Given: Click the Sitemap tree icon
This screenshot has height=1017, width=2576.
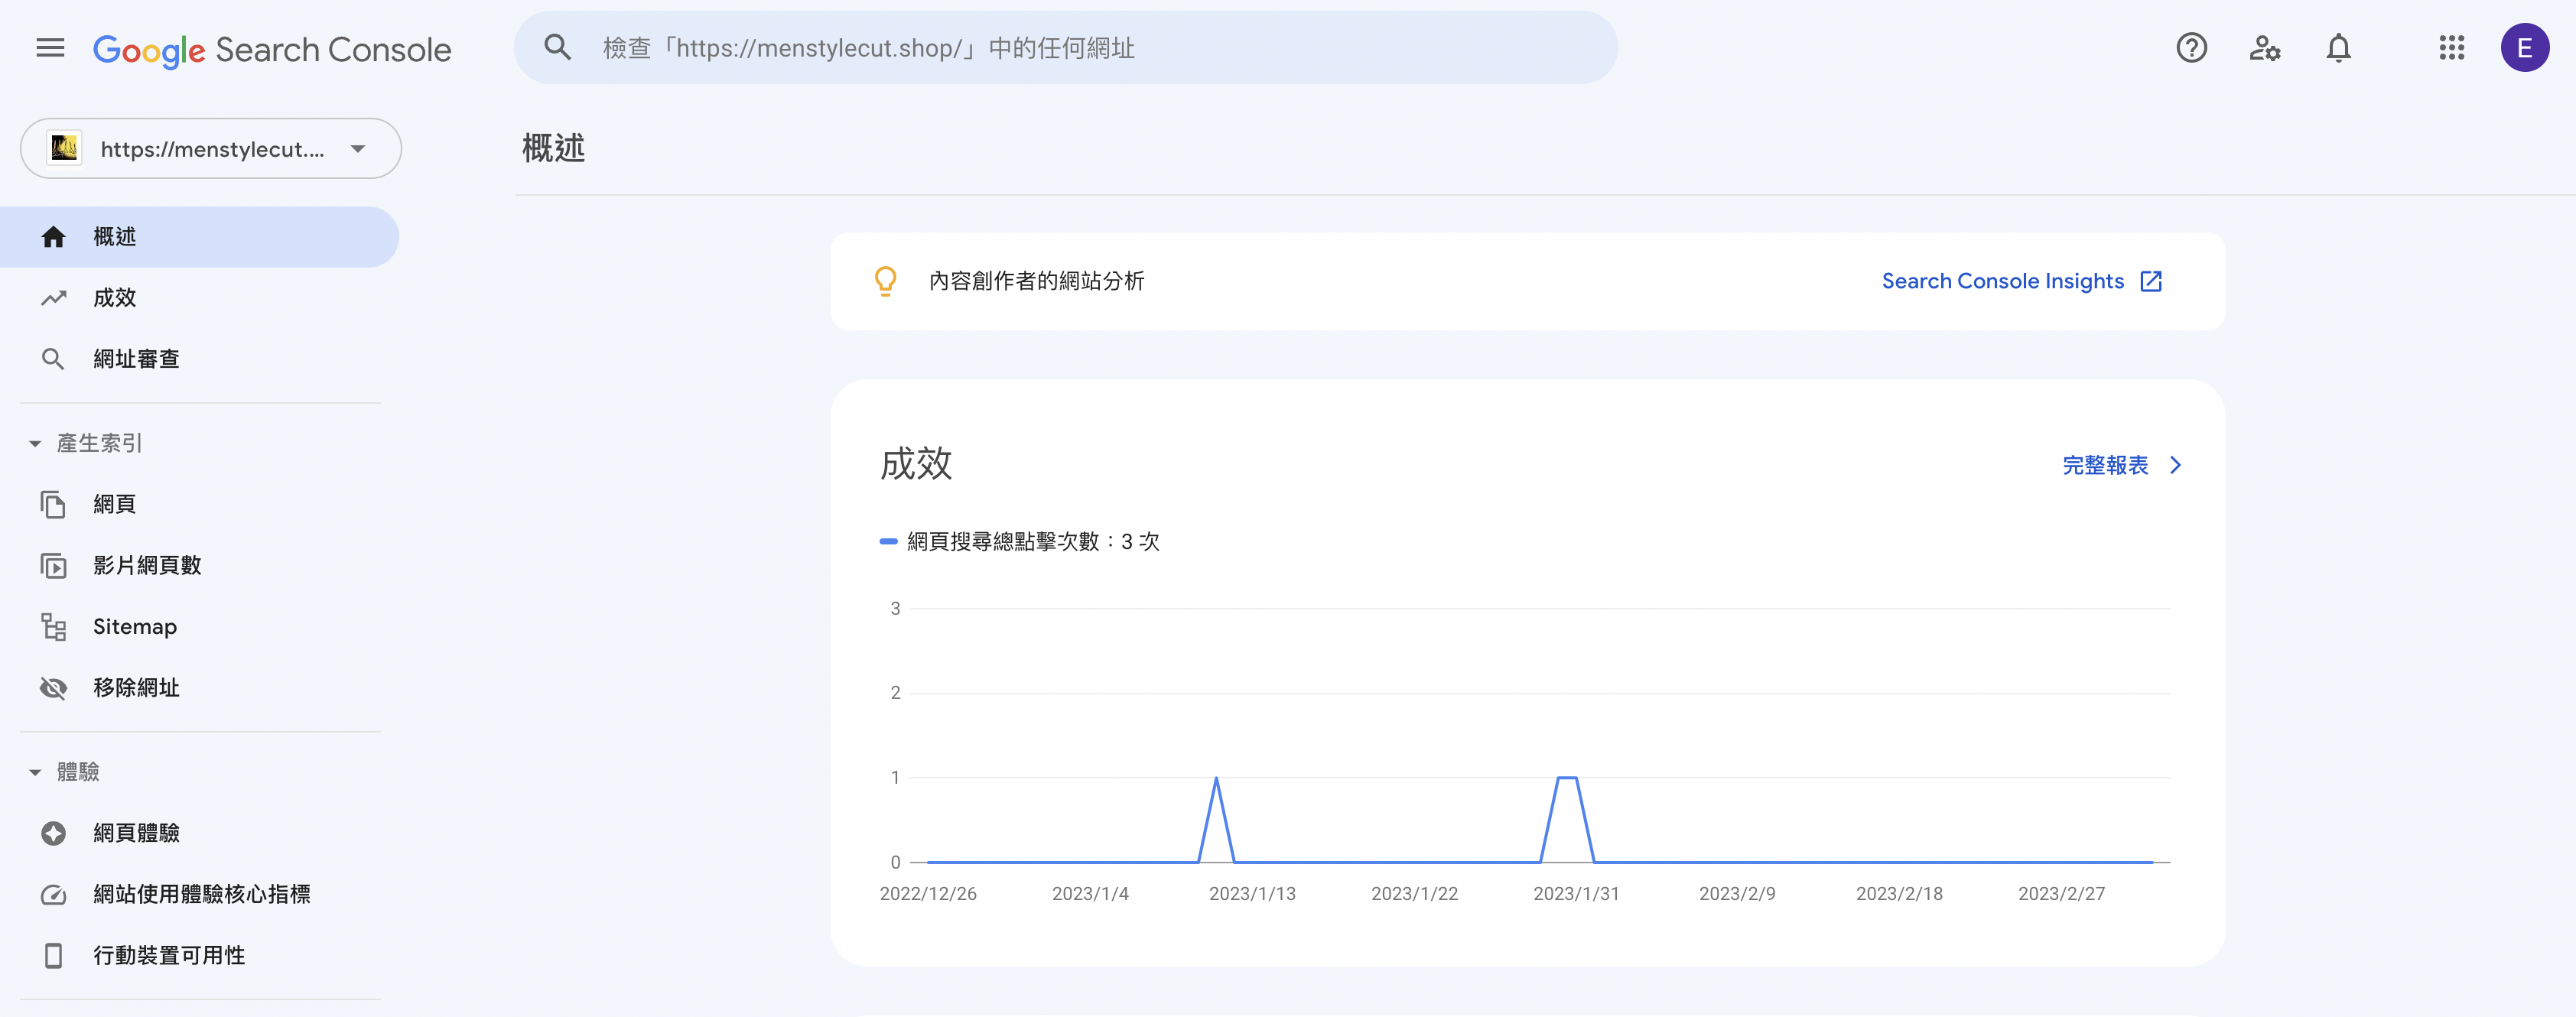Looking at the screenshot, I should 53,627.
